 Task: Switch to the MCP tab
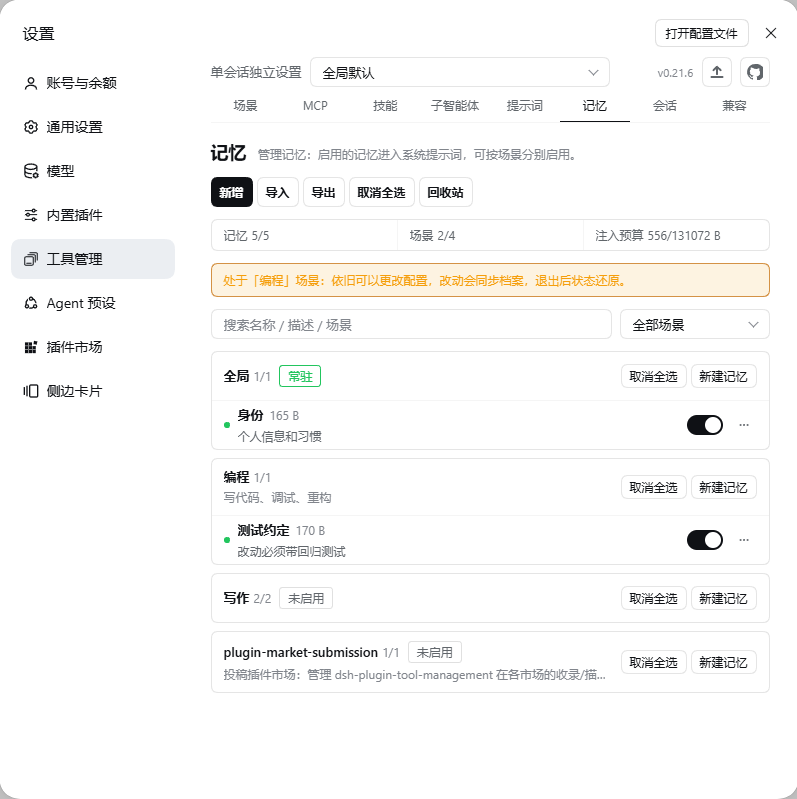coord(315,106)
